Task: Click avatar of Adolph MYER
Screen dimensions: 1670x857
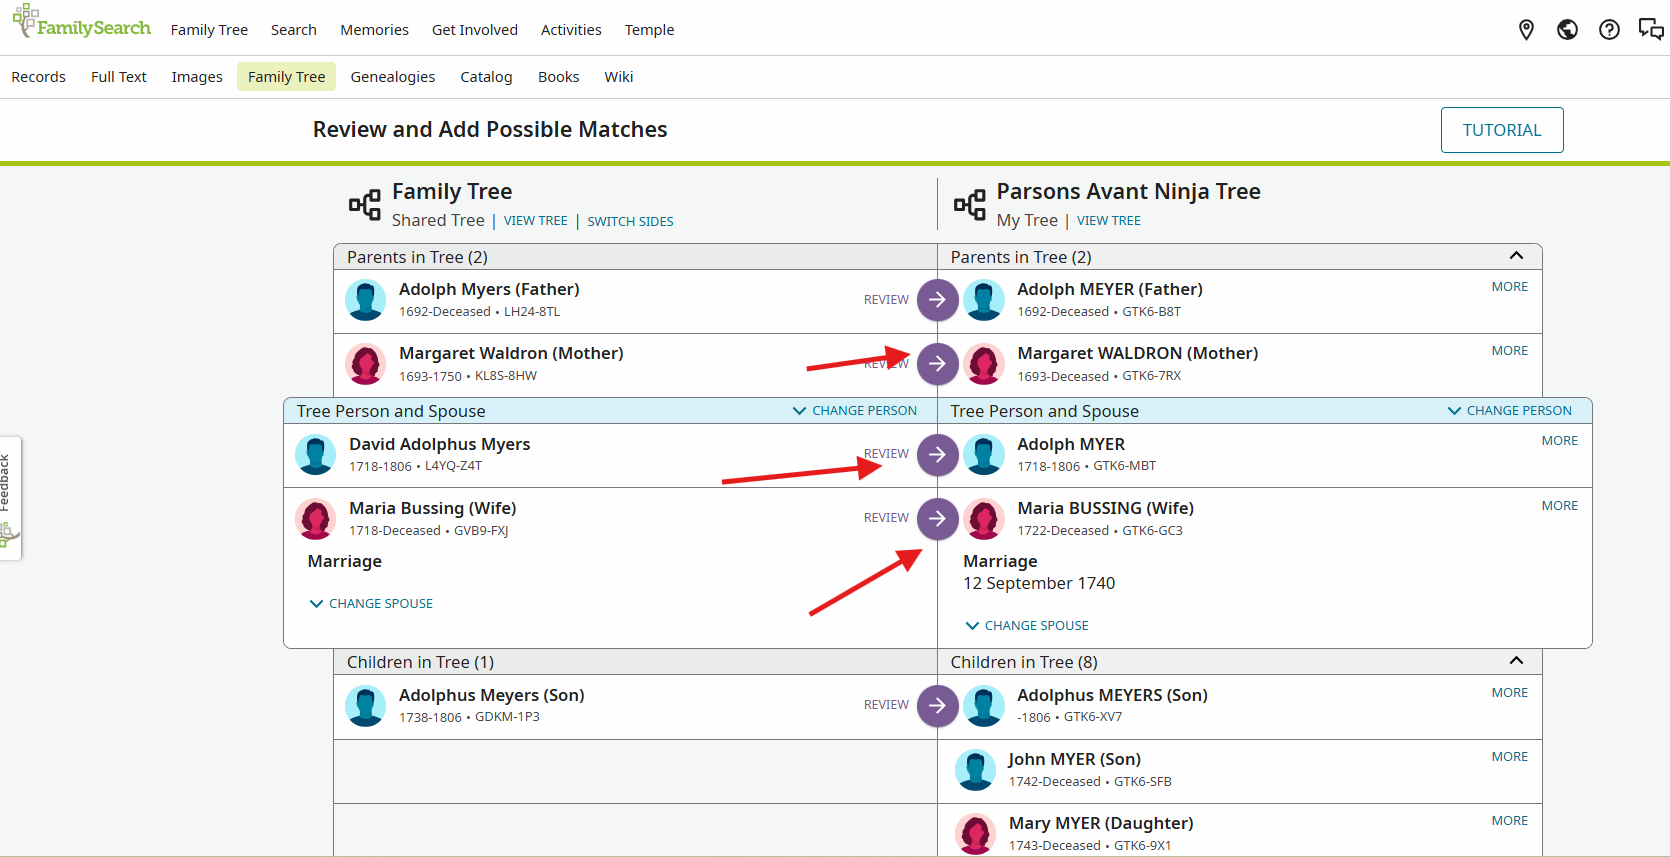Action: coord(984,455)
